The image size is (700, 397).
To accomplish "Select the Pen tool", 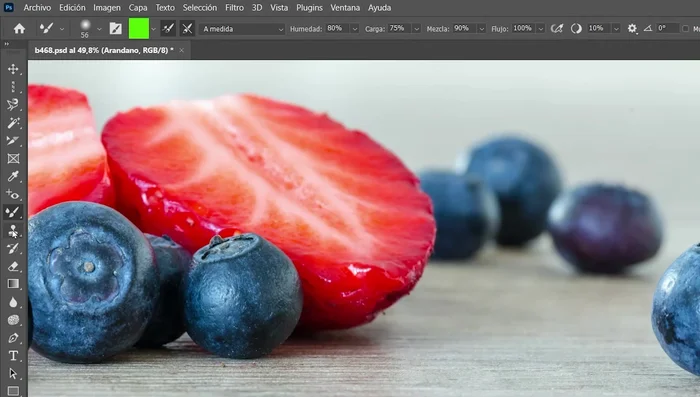I will (x=13, y=338).
